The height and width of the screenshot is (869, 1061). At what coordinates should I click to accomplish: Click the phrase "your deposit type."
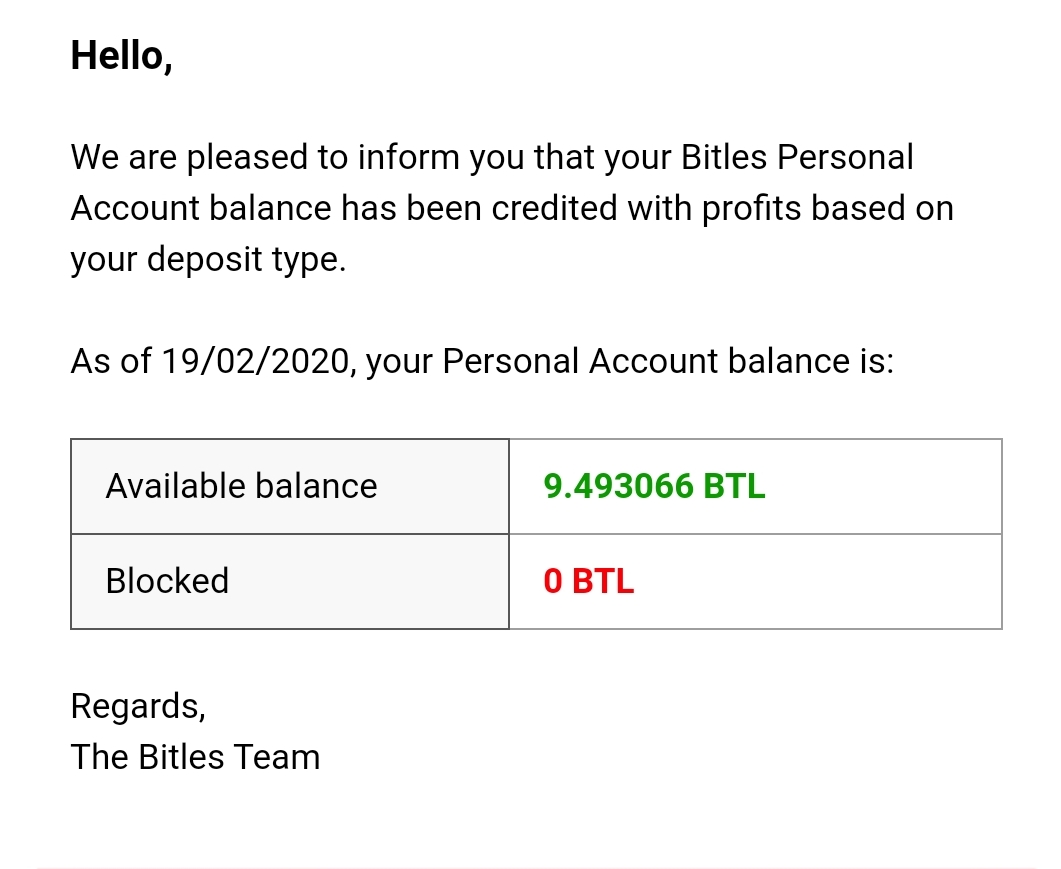pos(208,259)
